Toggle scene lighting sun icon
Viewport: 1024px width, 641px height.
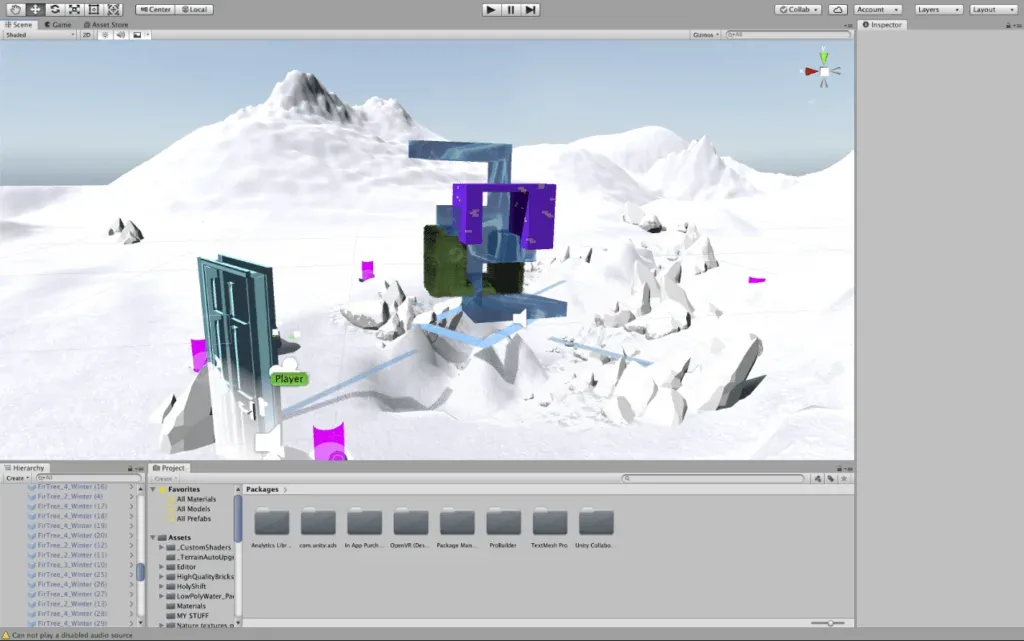[105, 35]
